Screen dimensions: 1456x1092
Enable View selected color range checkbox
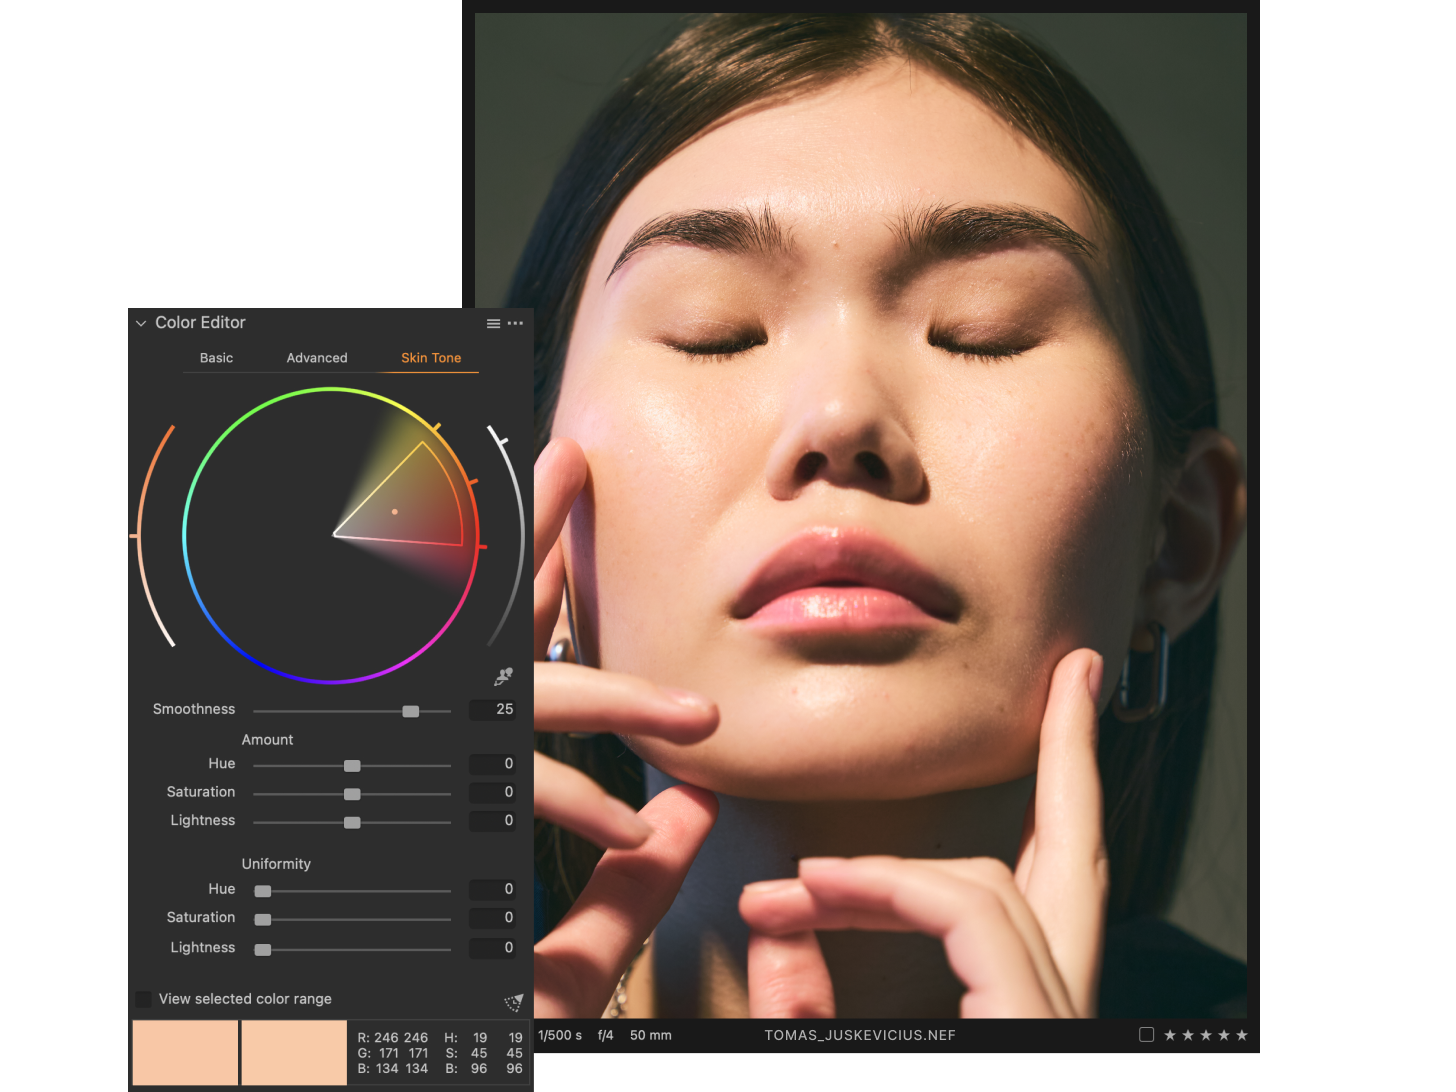tap(143, 999)
